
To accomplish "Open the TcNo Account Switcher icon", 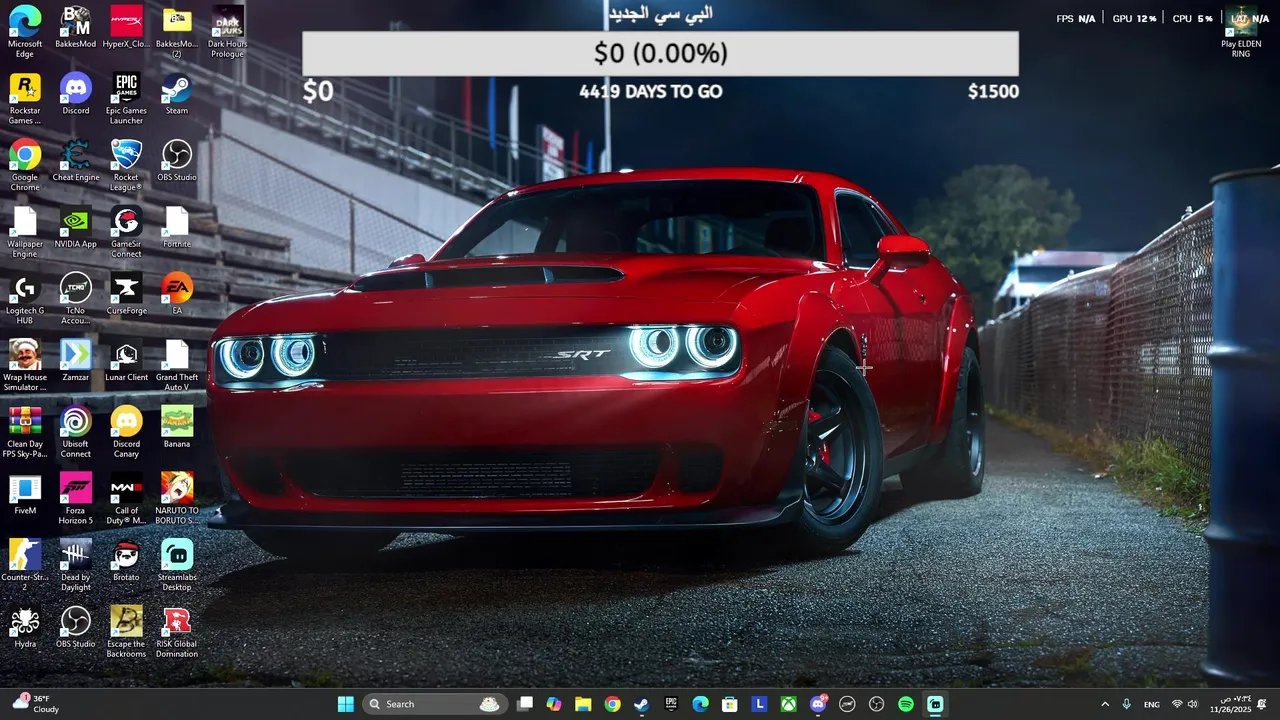I will [75, 298].
